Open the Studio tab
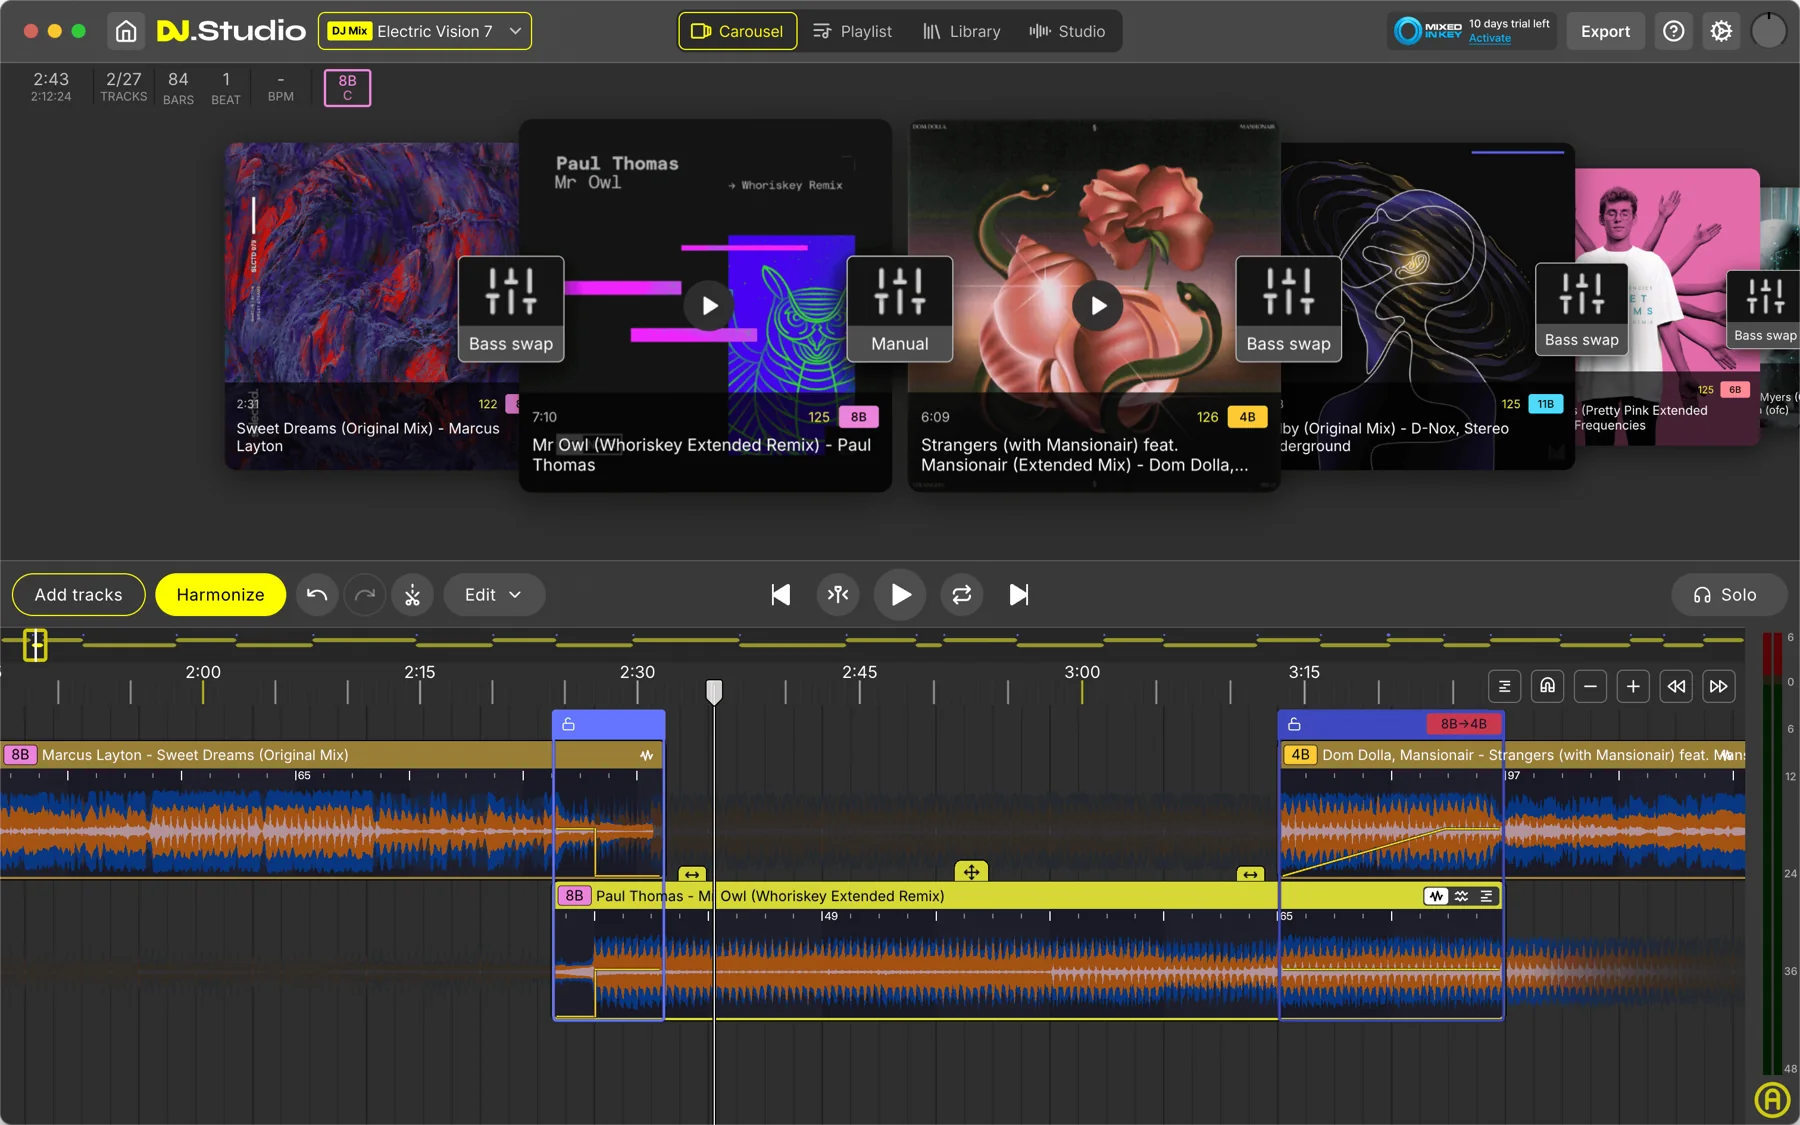The width and height of the screenshot is (1800, 1125). 1067,31
